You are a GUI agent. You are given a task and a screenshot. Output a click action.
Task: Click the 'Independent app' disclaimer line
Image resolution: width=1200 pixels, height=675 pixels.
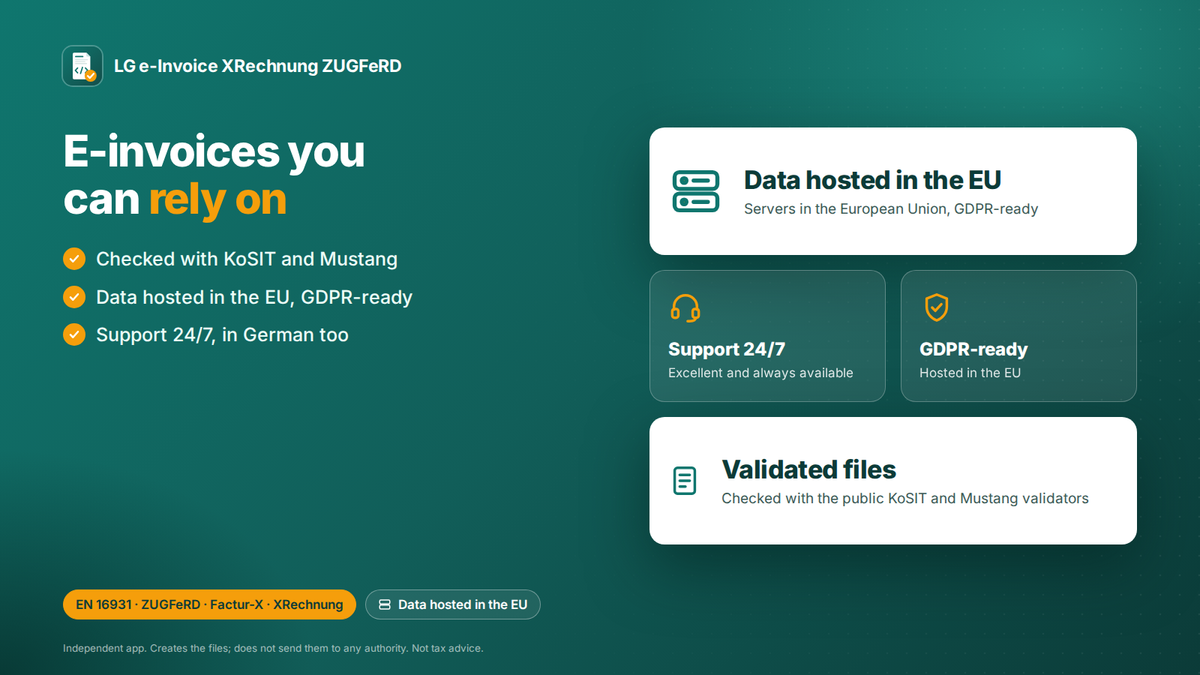tap(273, 648)
